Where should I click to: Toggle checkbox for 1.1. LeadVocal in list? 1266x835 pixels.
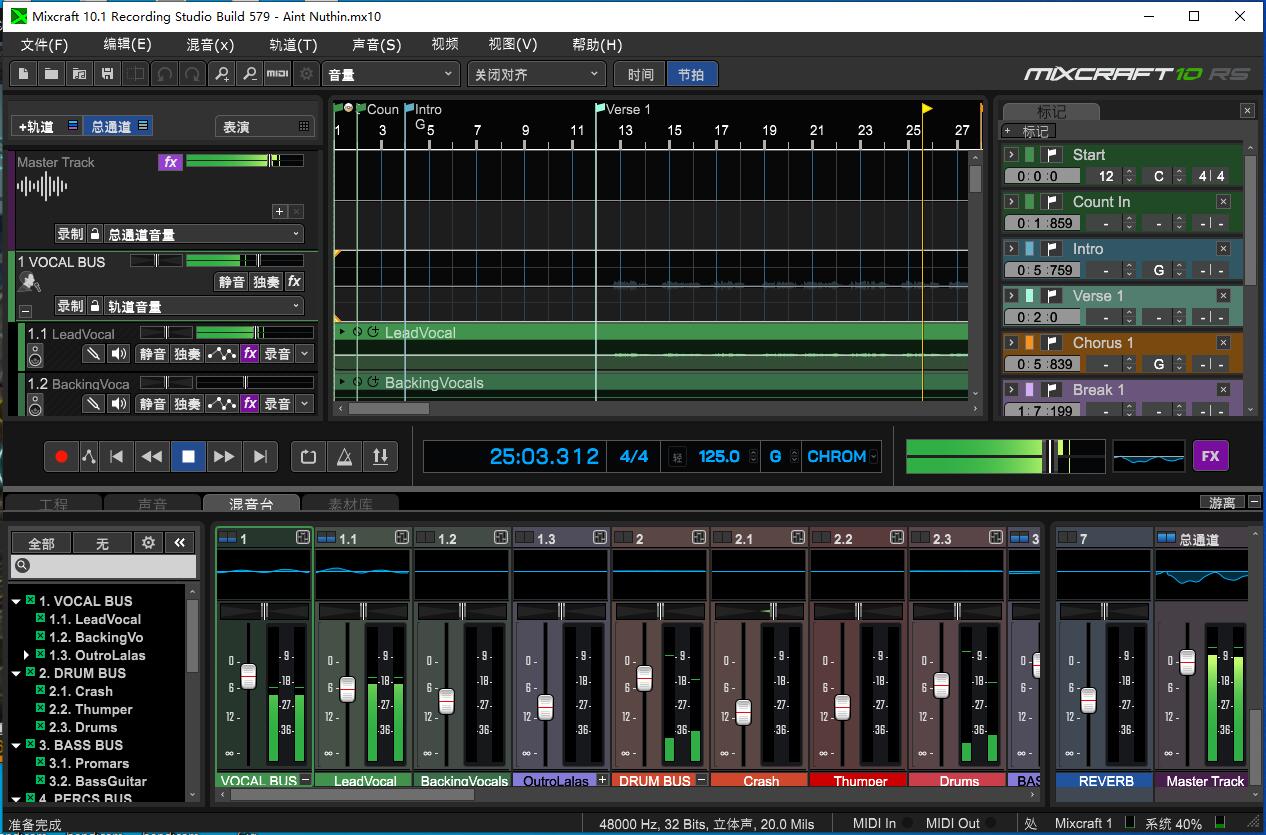click(x=42, y=619)
